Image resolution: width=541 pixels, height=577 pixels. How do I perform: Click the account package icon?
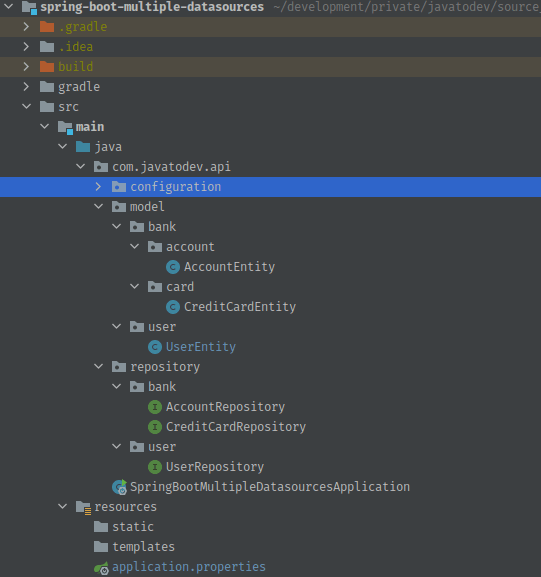click(x=155, y=247)
